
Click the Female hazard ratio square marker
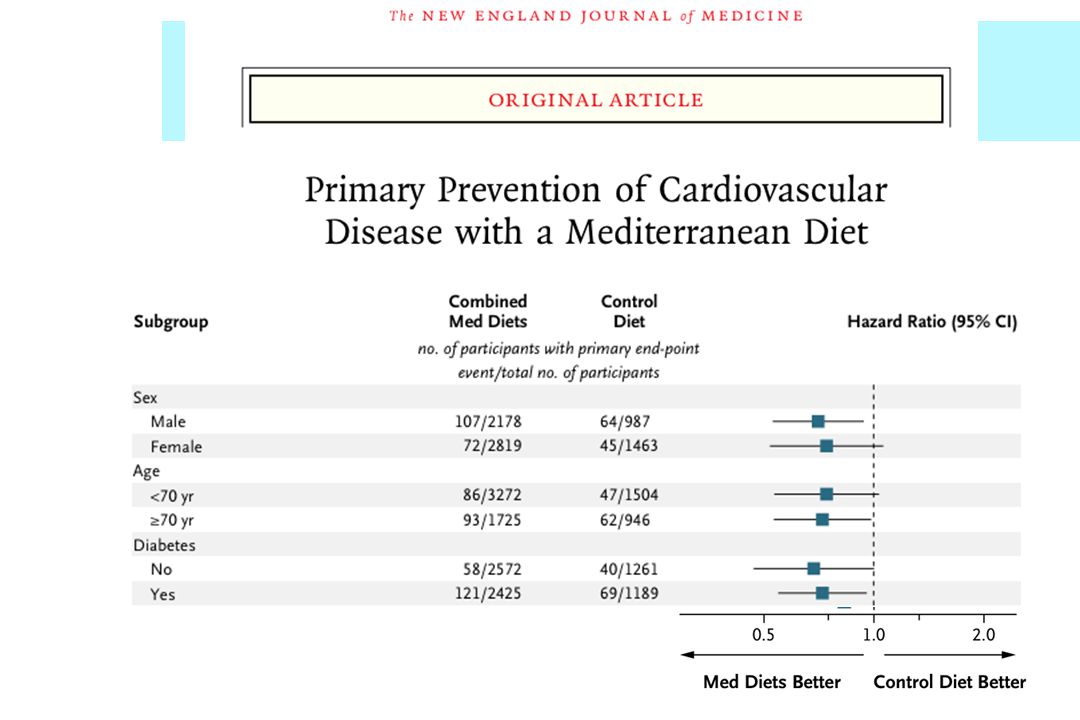pos(827,446)
